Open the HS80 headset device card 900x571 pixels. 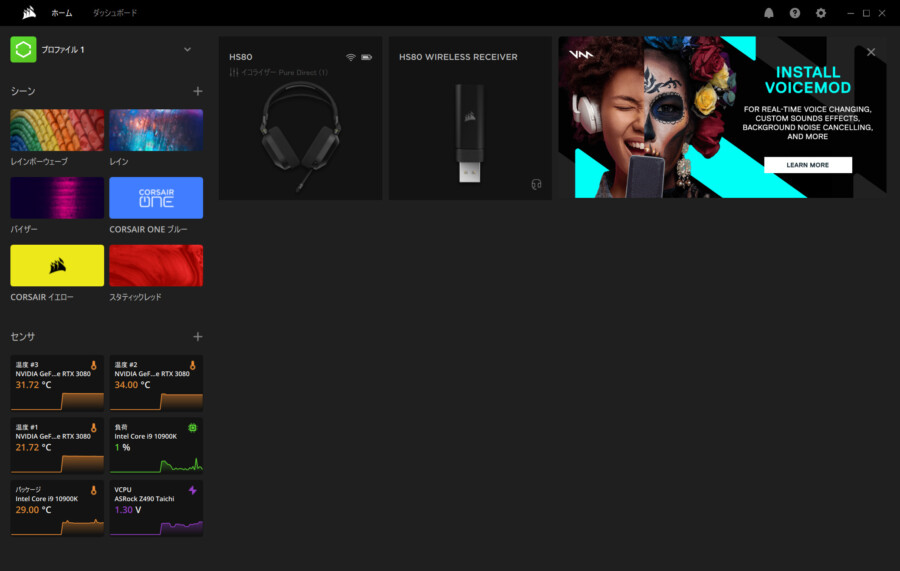(x=300, y=130)
